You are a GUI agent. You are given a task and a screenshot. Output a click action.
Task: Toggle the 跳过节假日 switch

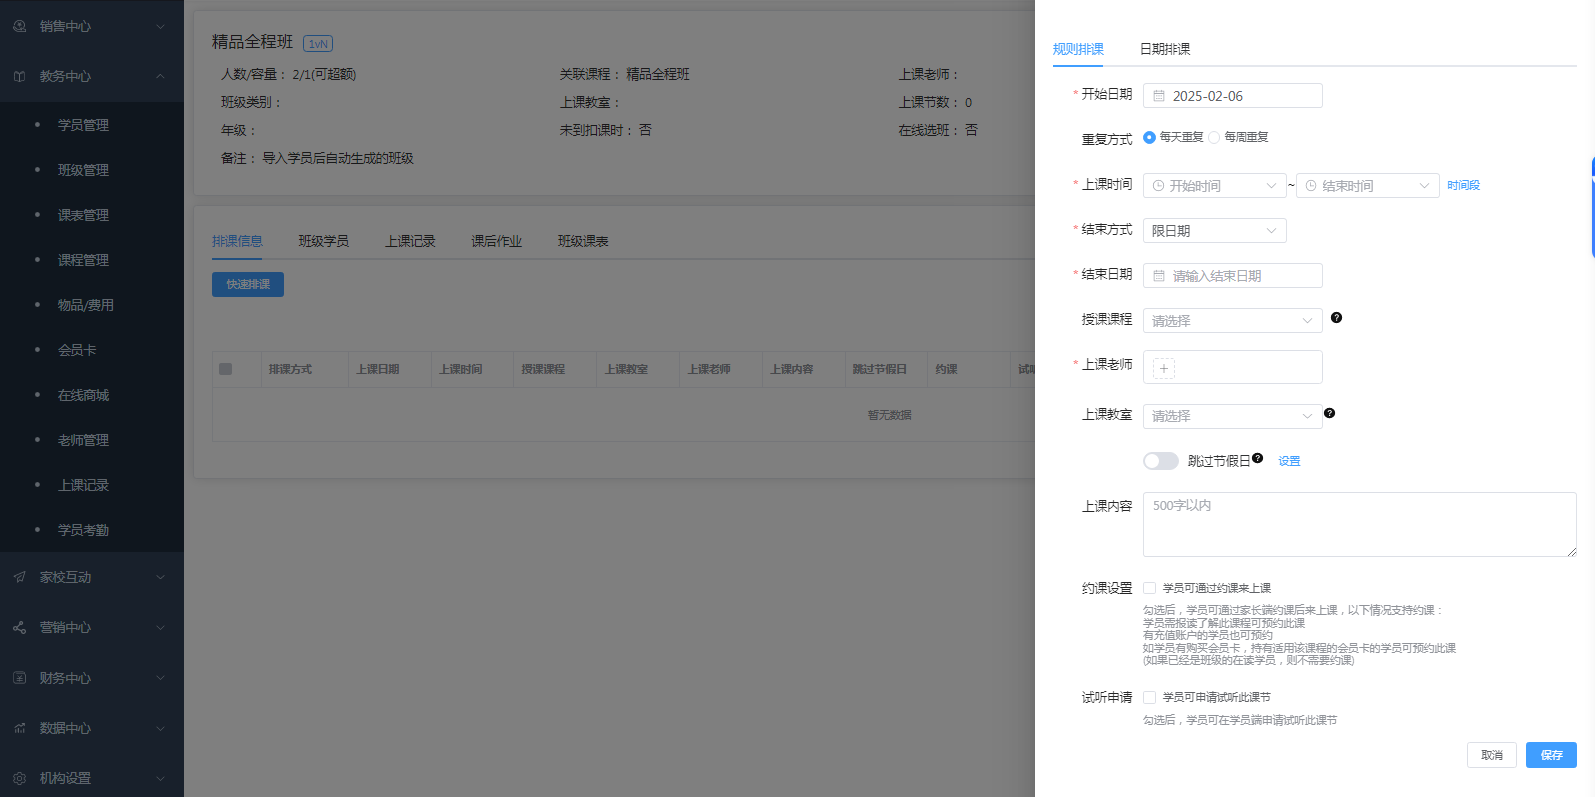(1161, 461)
